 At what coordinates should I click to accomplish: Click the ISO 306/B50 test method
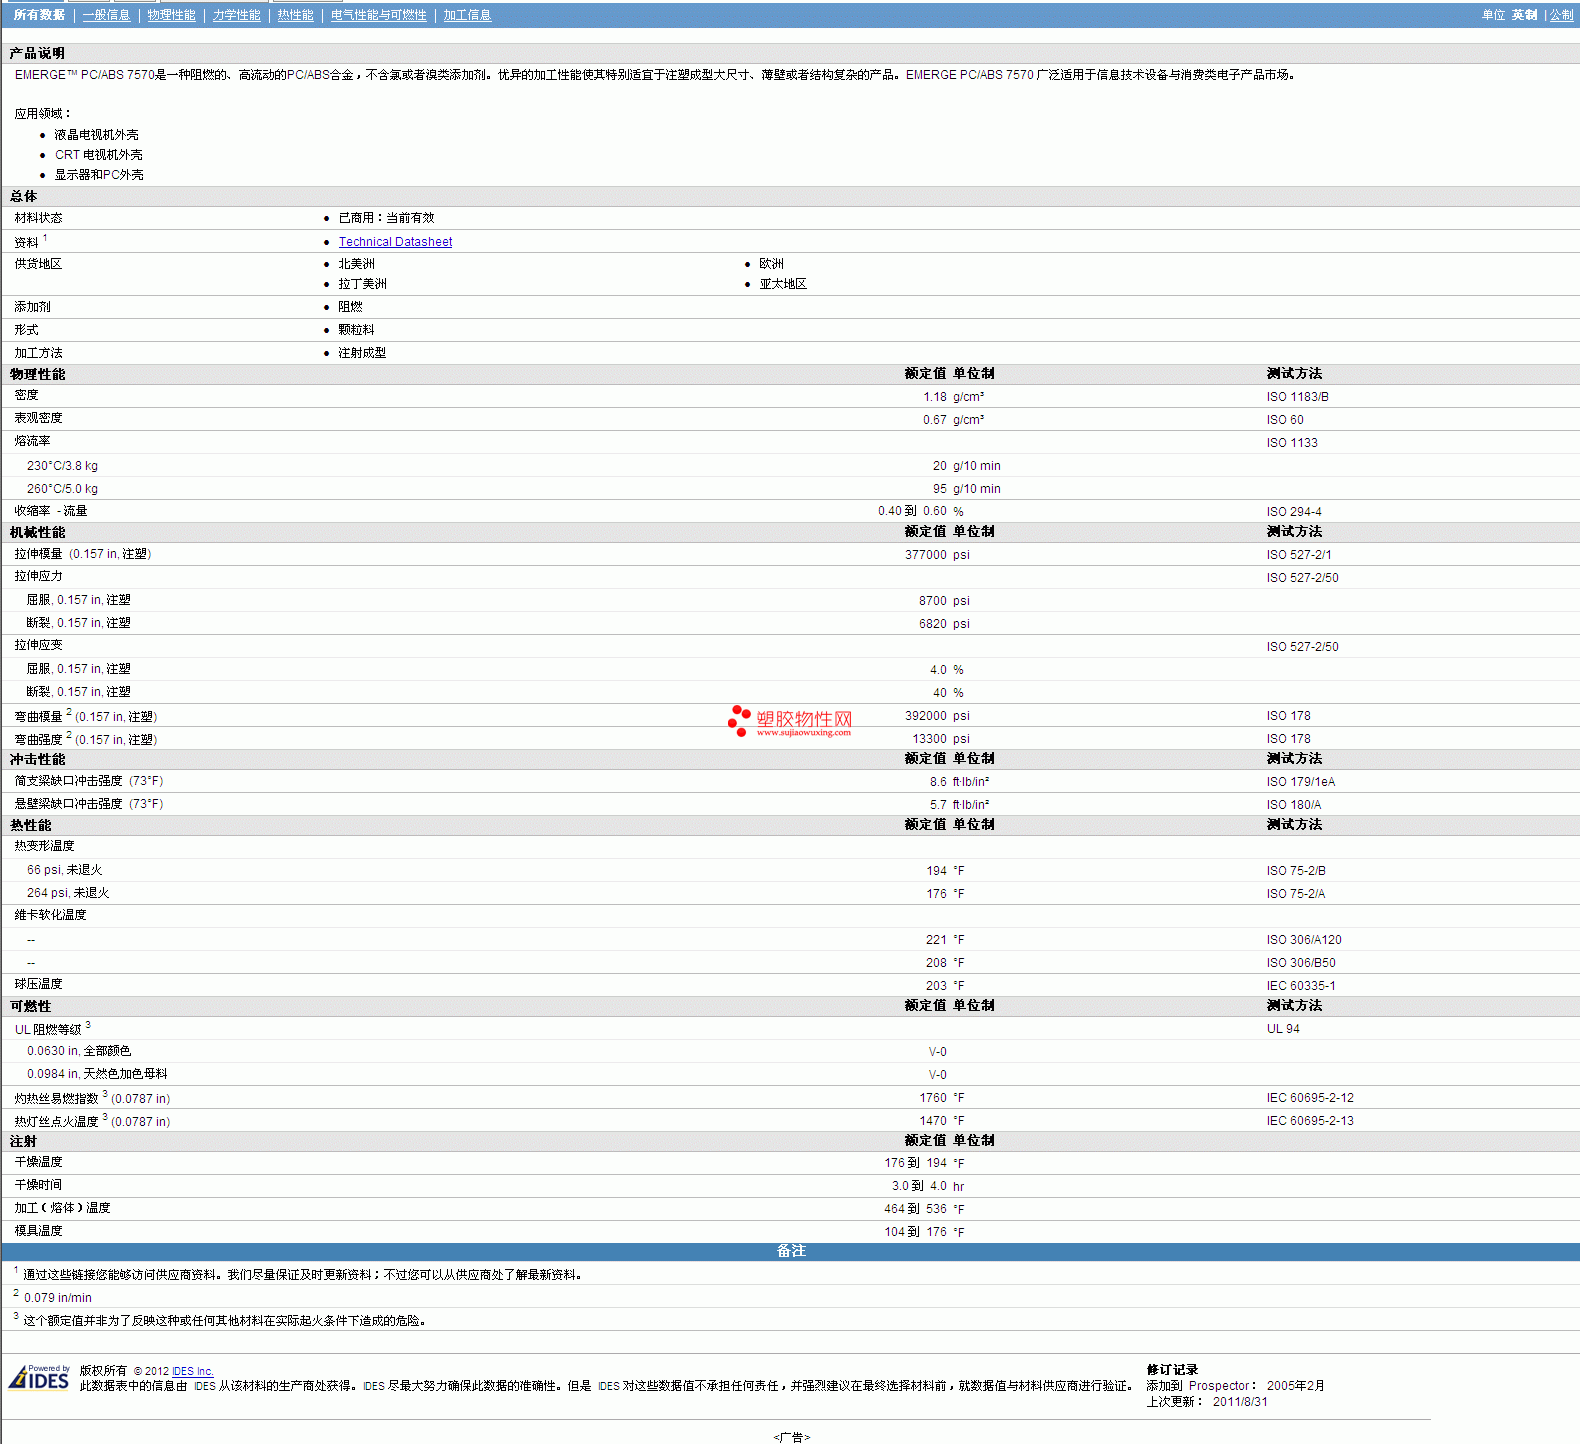pos(1300,963)
